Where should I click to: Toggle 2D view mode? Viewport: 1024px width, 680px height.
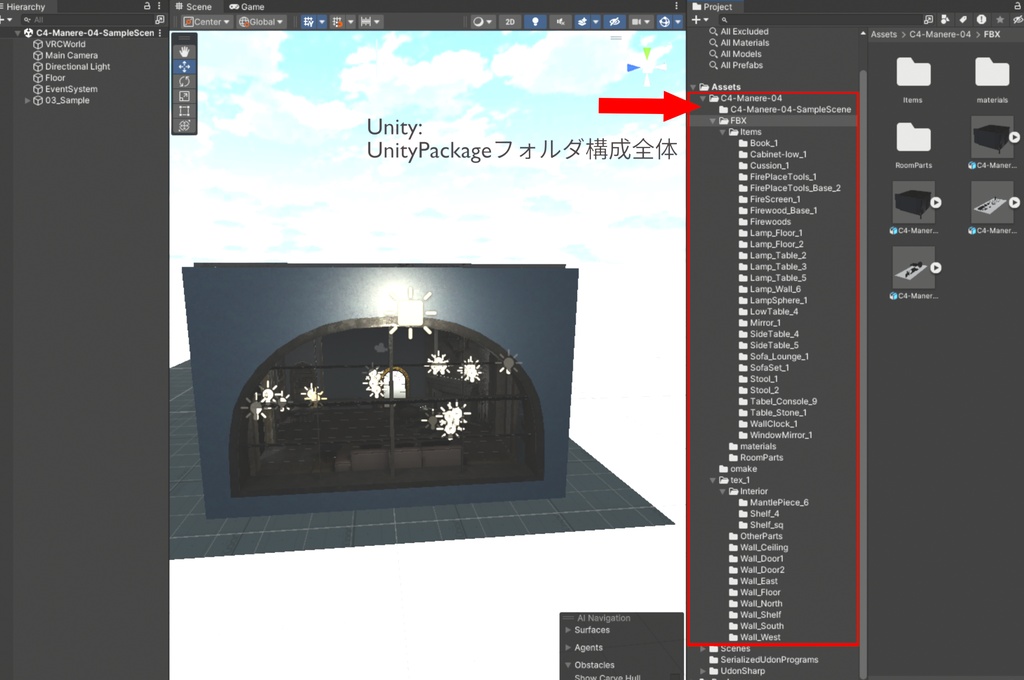coord(510,22)
